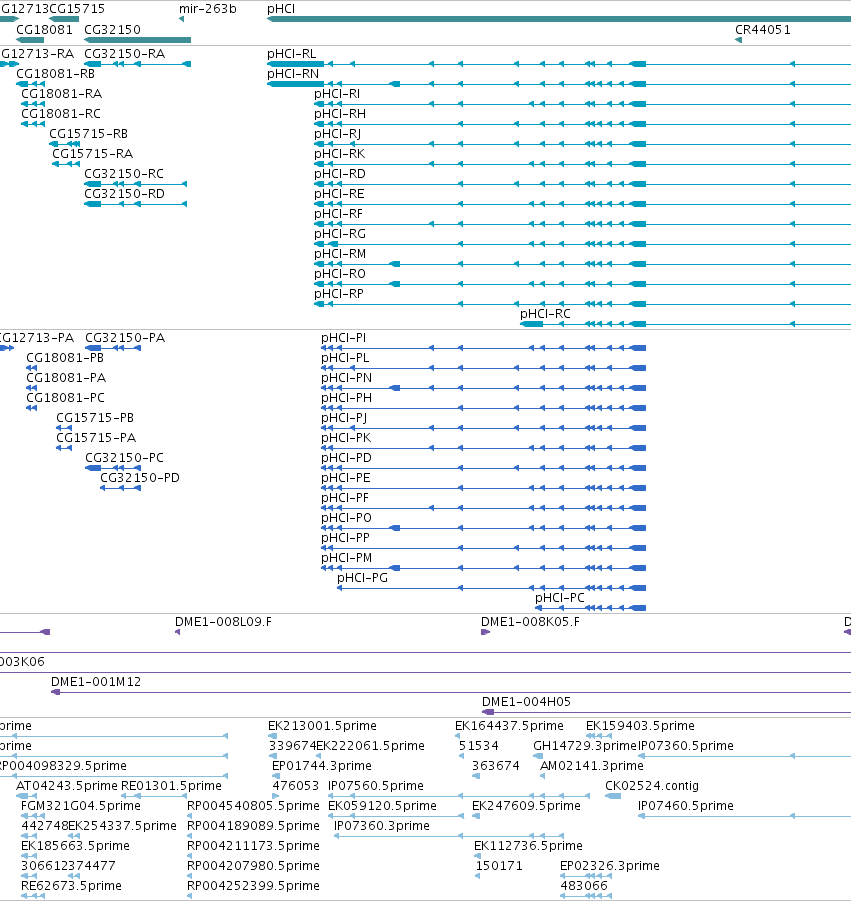The height and width of the screenshot is (901, 851).
Task: Click the DME1-001M12 clone label
Action: (x=96, y=682)
